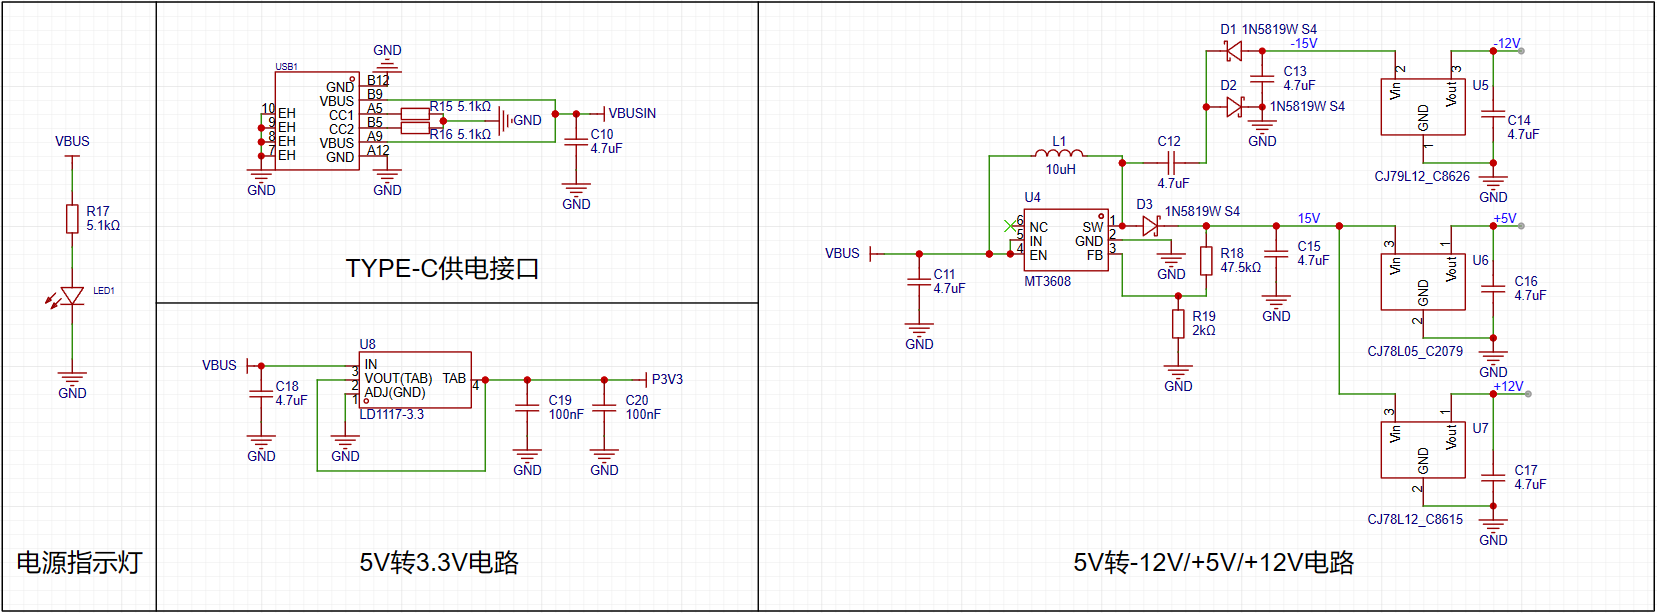The image size is (1657, 613).
Task: Select diode D2 symbol
Action: pyautogui.click(x=1234, y=107)
